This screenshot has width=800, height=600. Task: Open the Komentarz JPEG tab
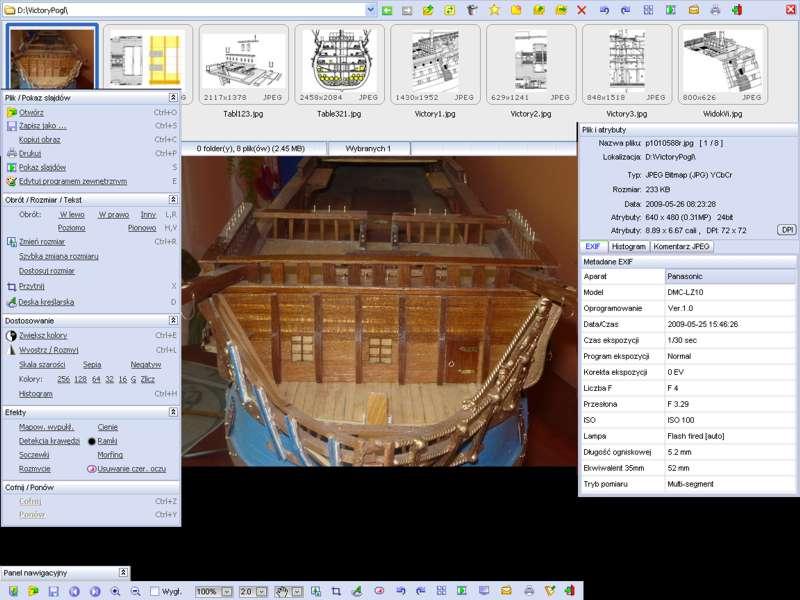pos(682,246)
